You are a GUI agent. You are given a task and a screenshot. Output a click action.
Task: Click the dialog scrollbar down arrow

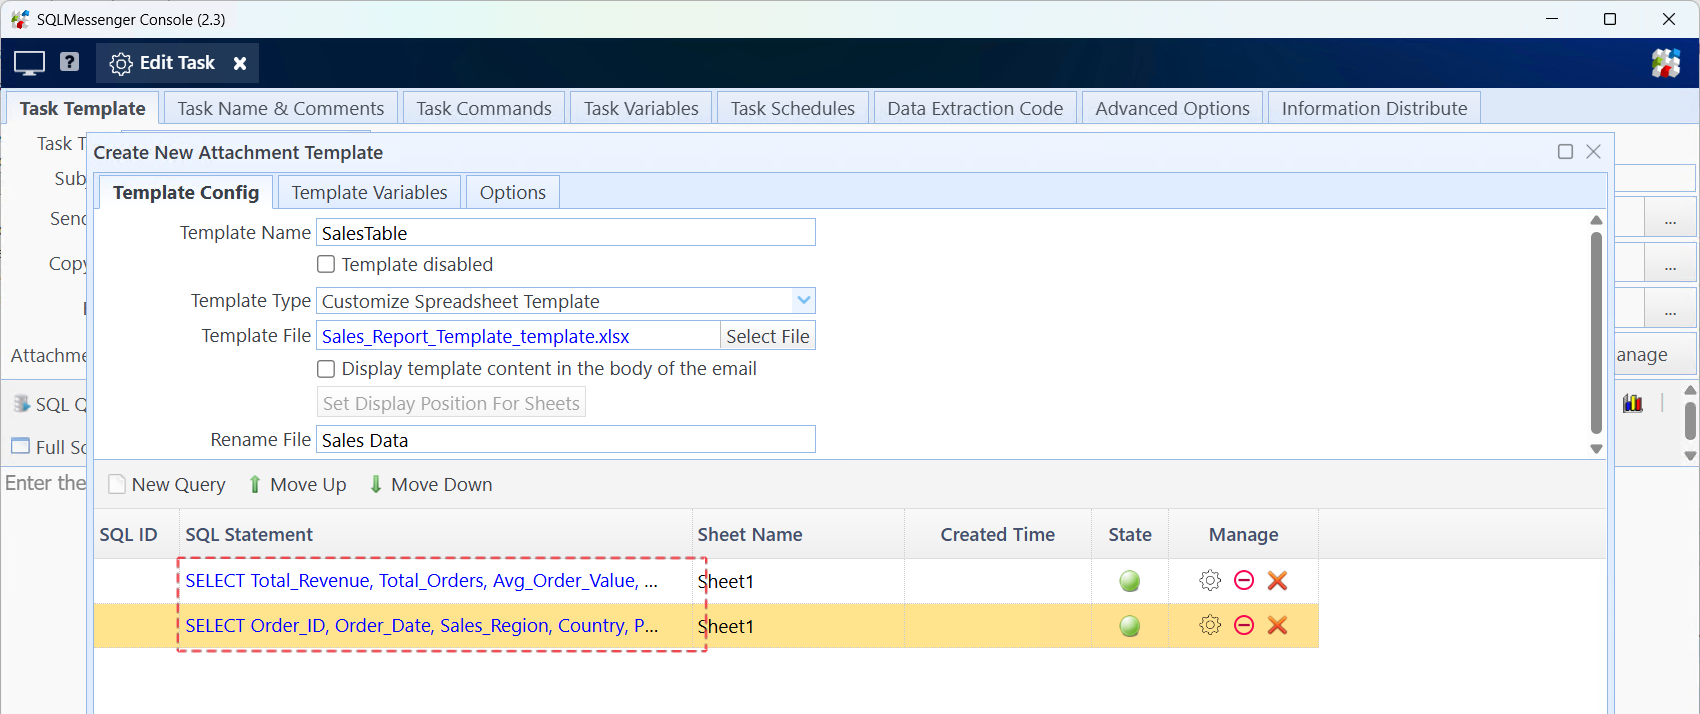tap(1596, 449)
